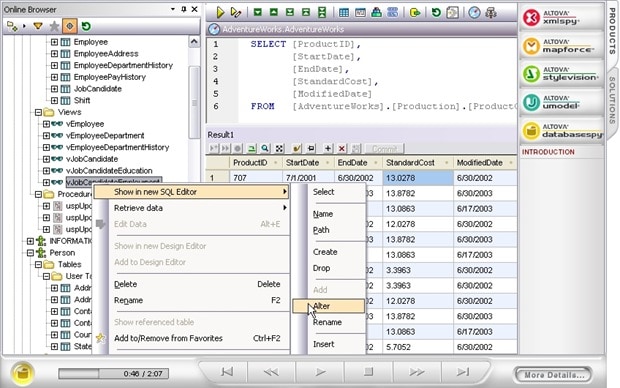Click the grey favorites star icon
This screenshot has width=620, height=388.
click(x=54, y=26)
